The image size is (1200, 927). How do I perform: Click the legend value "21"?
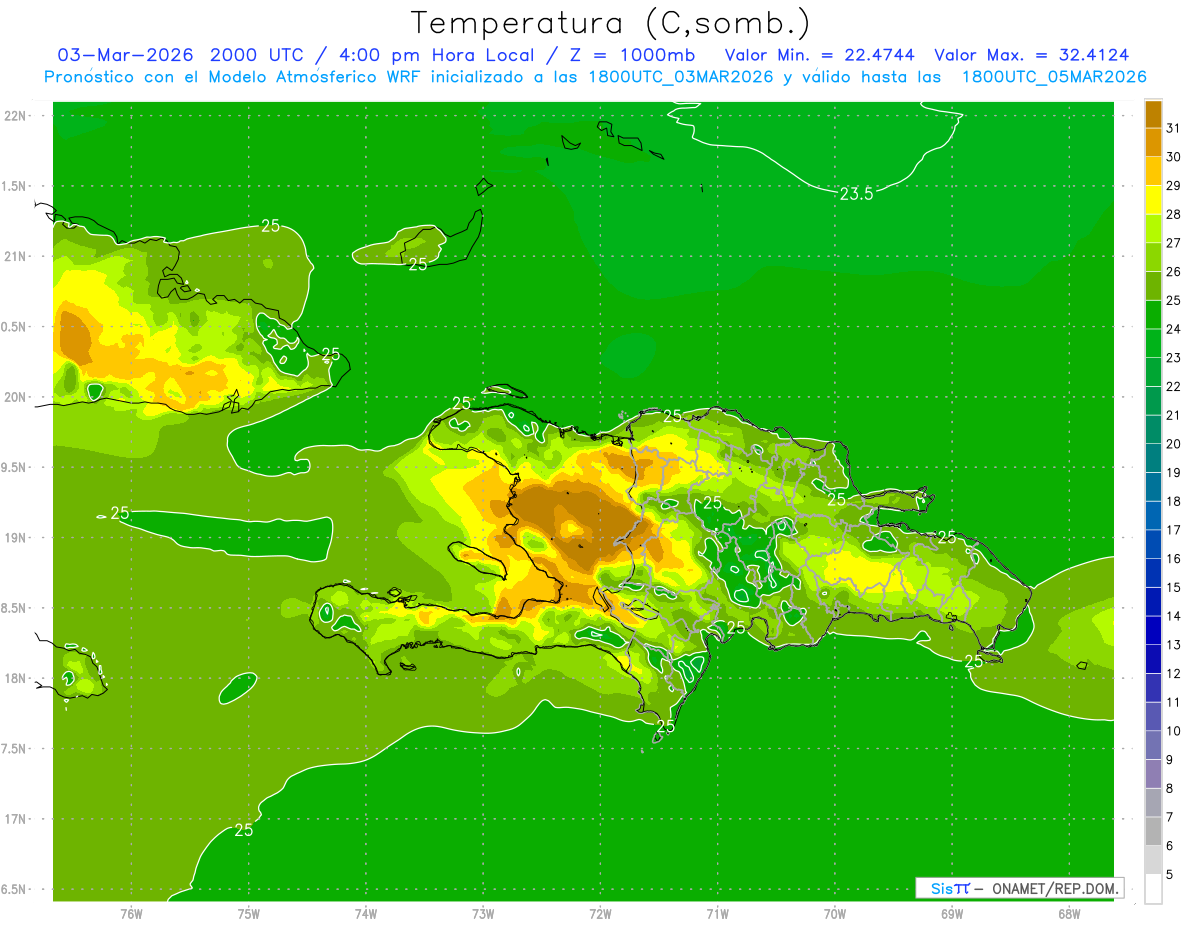point(1173,415)
